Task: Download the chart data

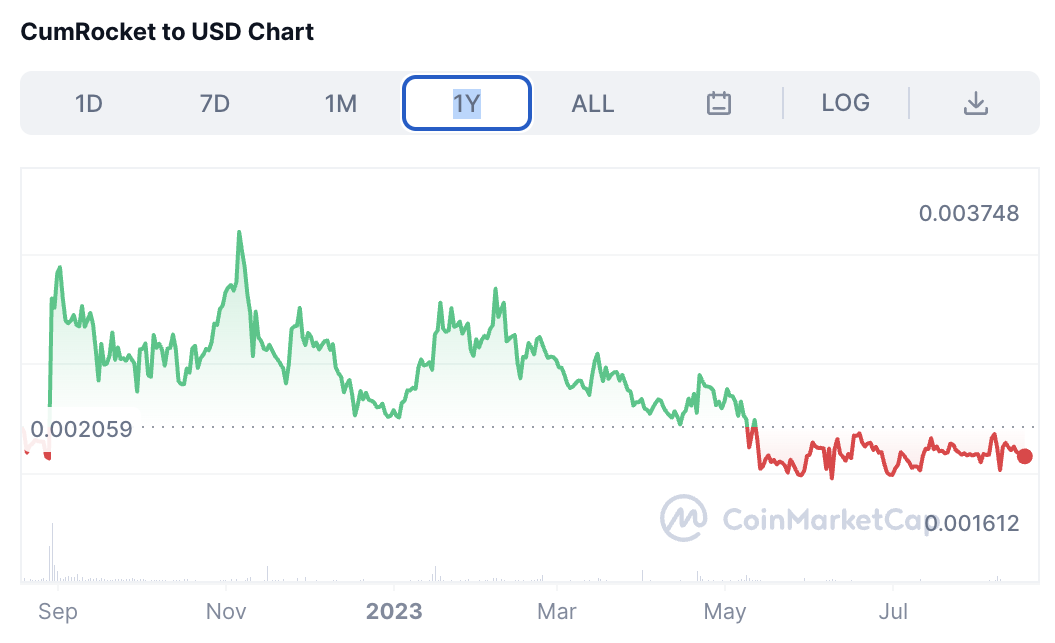Action: (975, 103)
